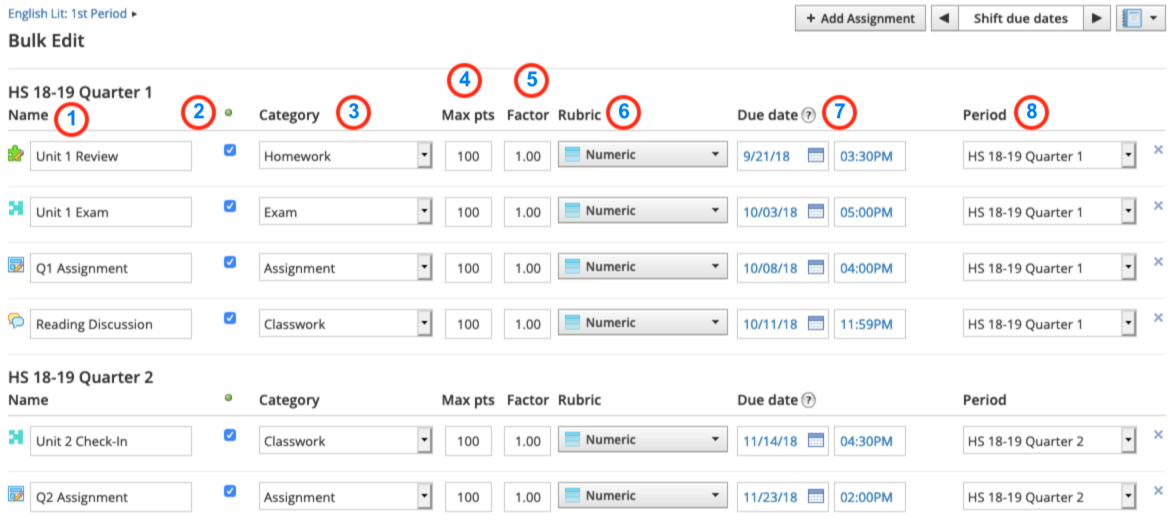This screenshot has height=525, width=1174.
Task: Toggle published checkbox for Reading Discussion
Action: click(230, 318)
